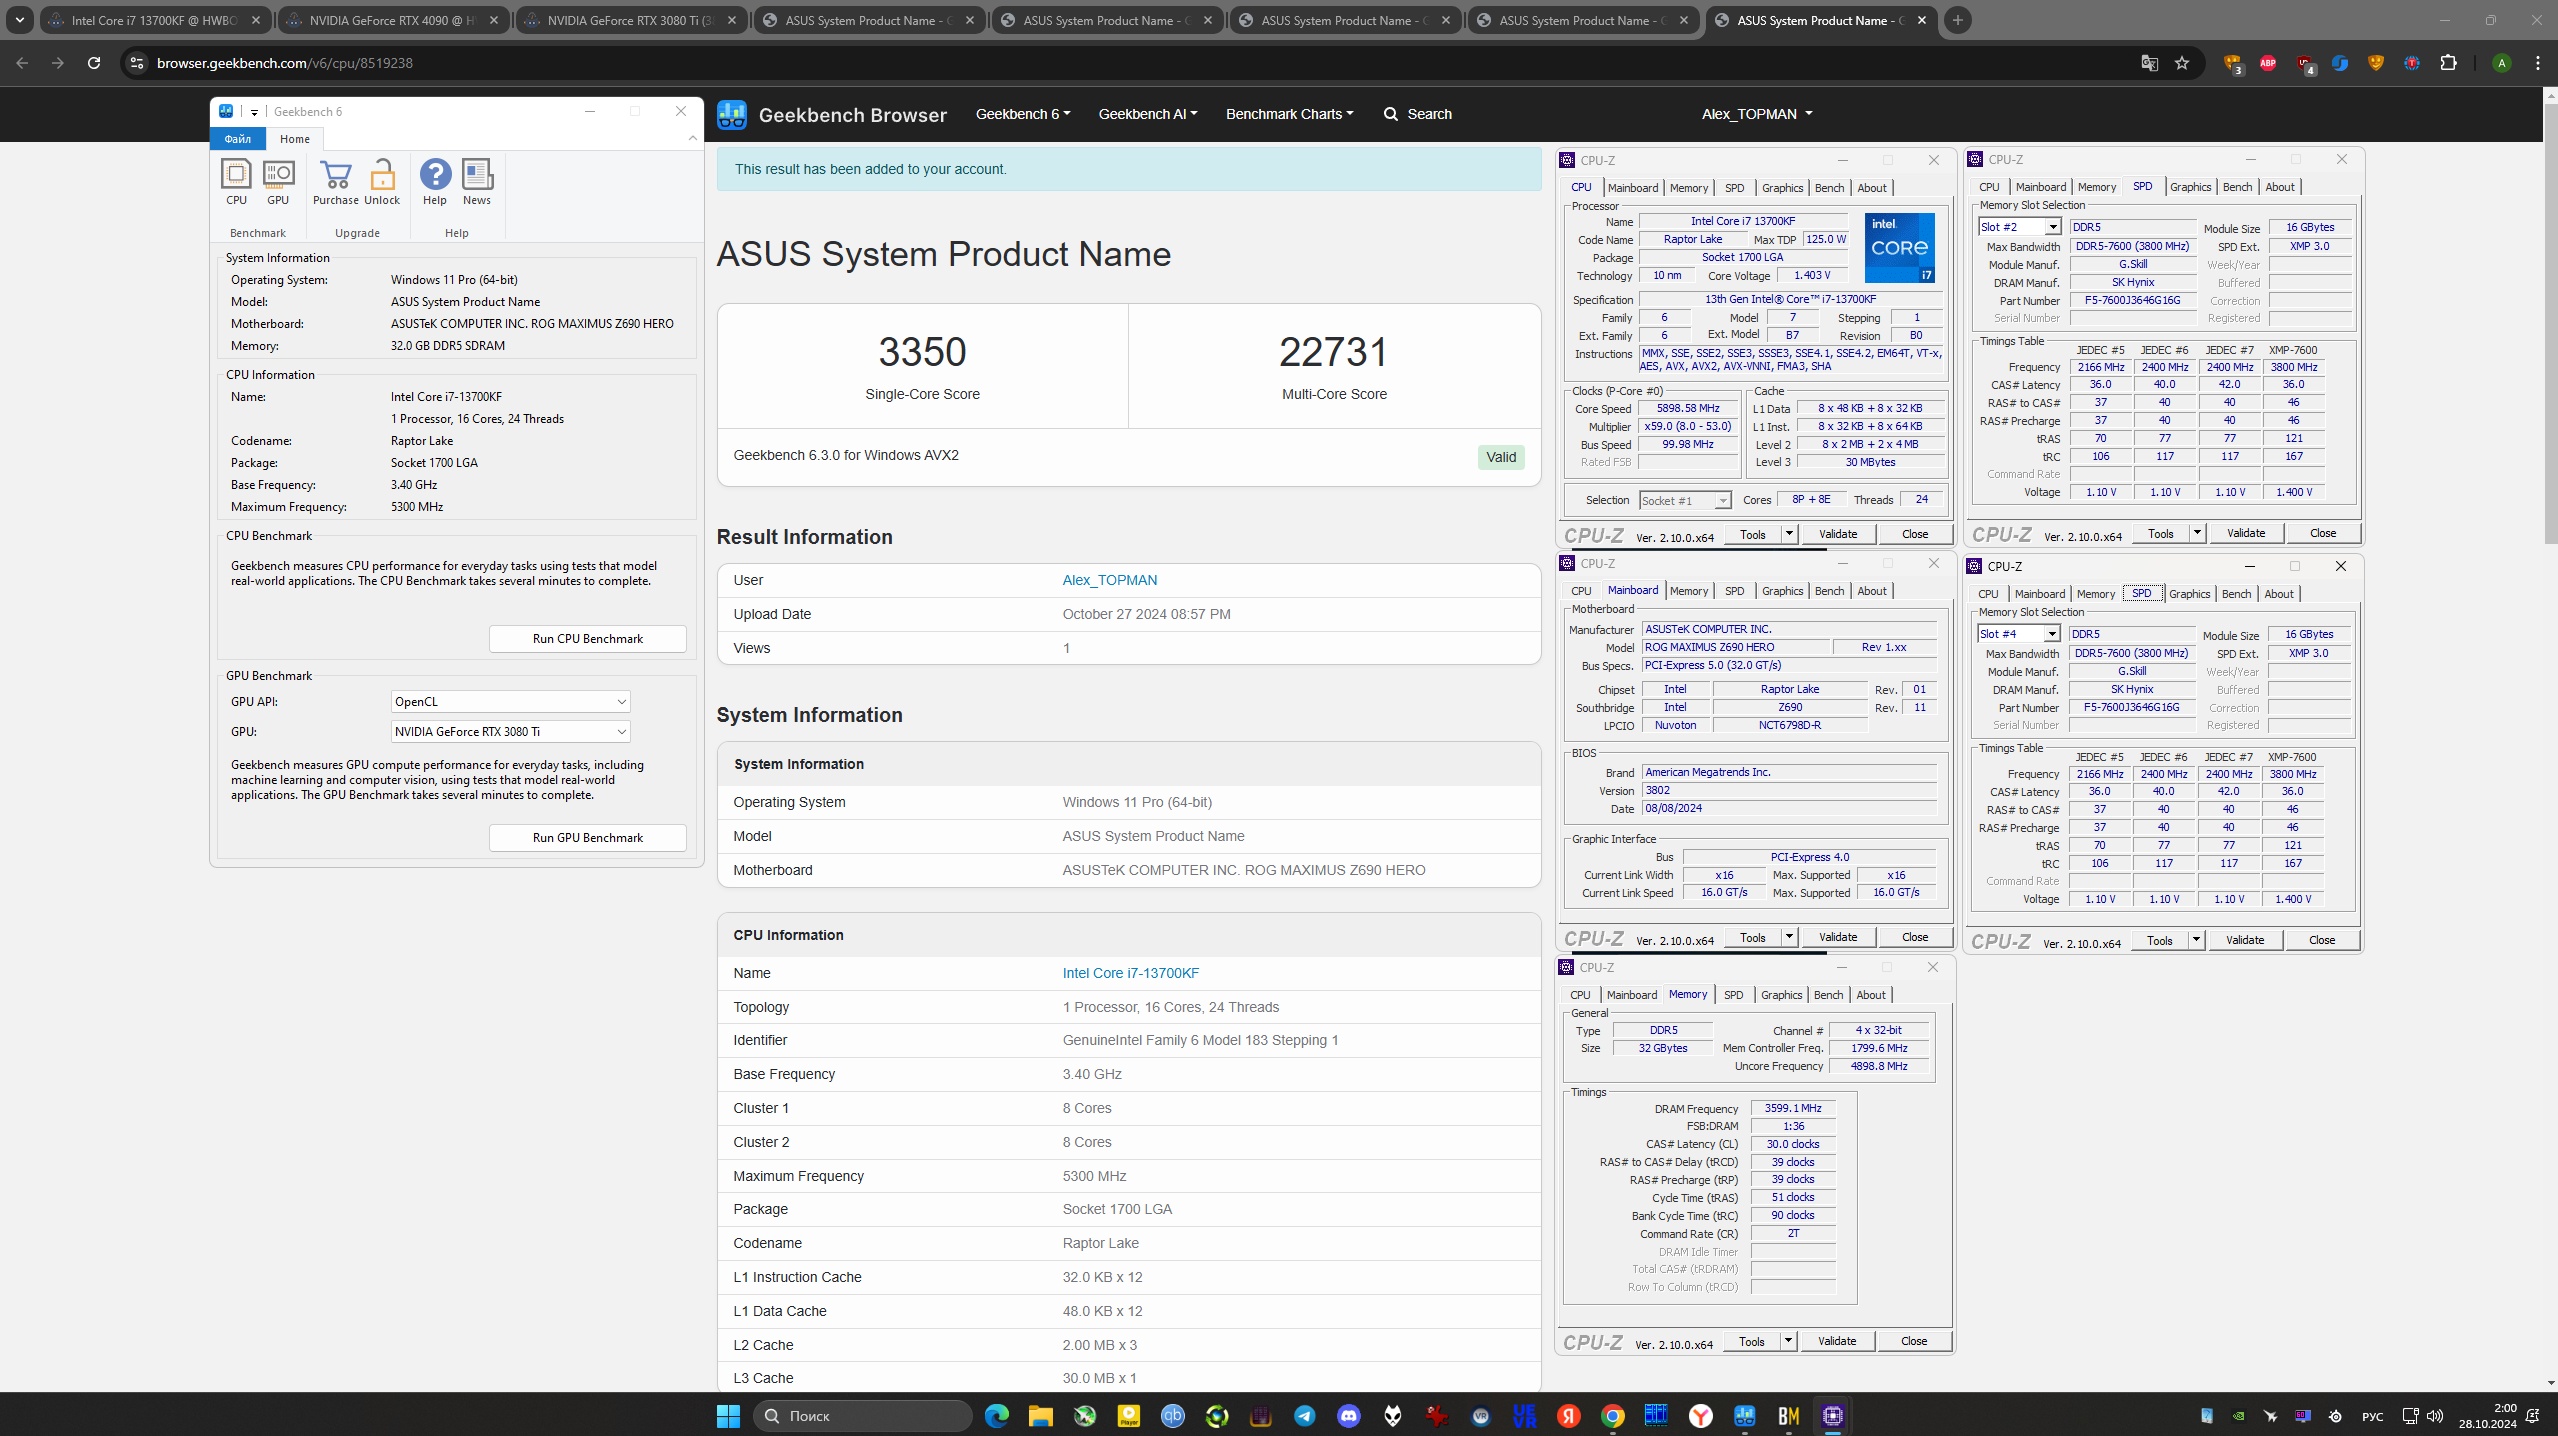The width and height of the screenshot is (2558, 1436).
Task: Open the Extensions puzzle-piece icon
Action: click(2448, 63)
